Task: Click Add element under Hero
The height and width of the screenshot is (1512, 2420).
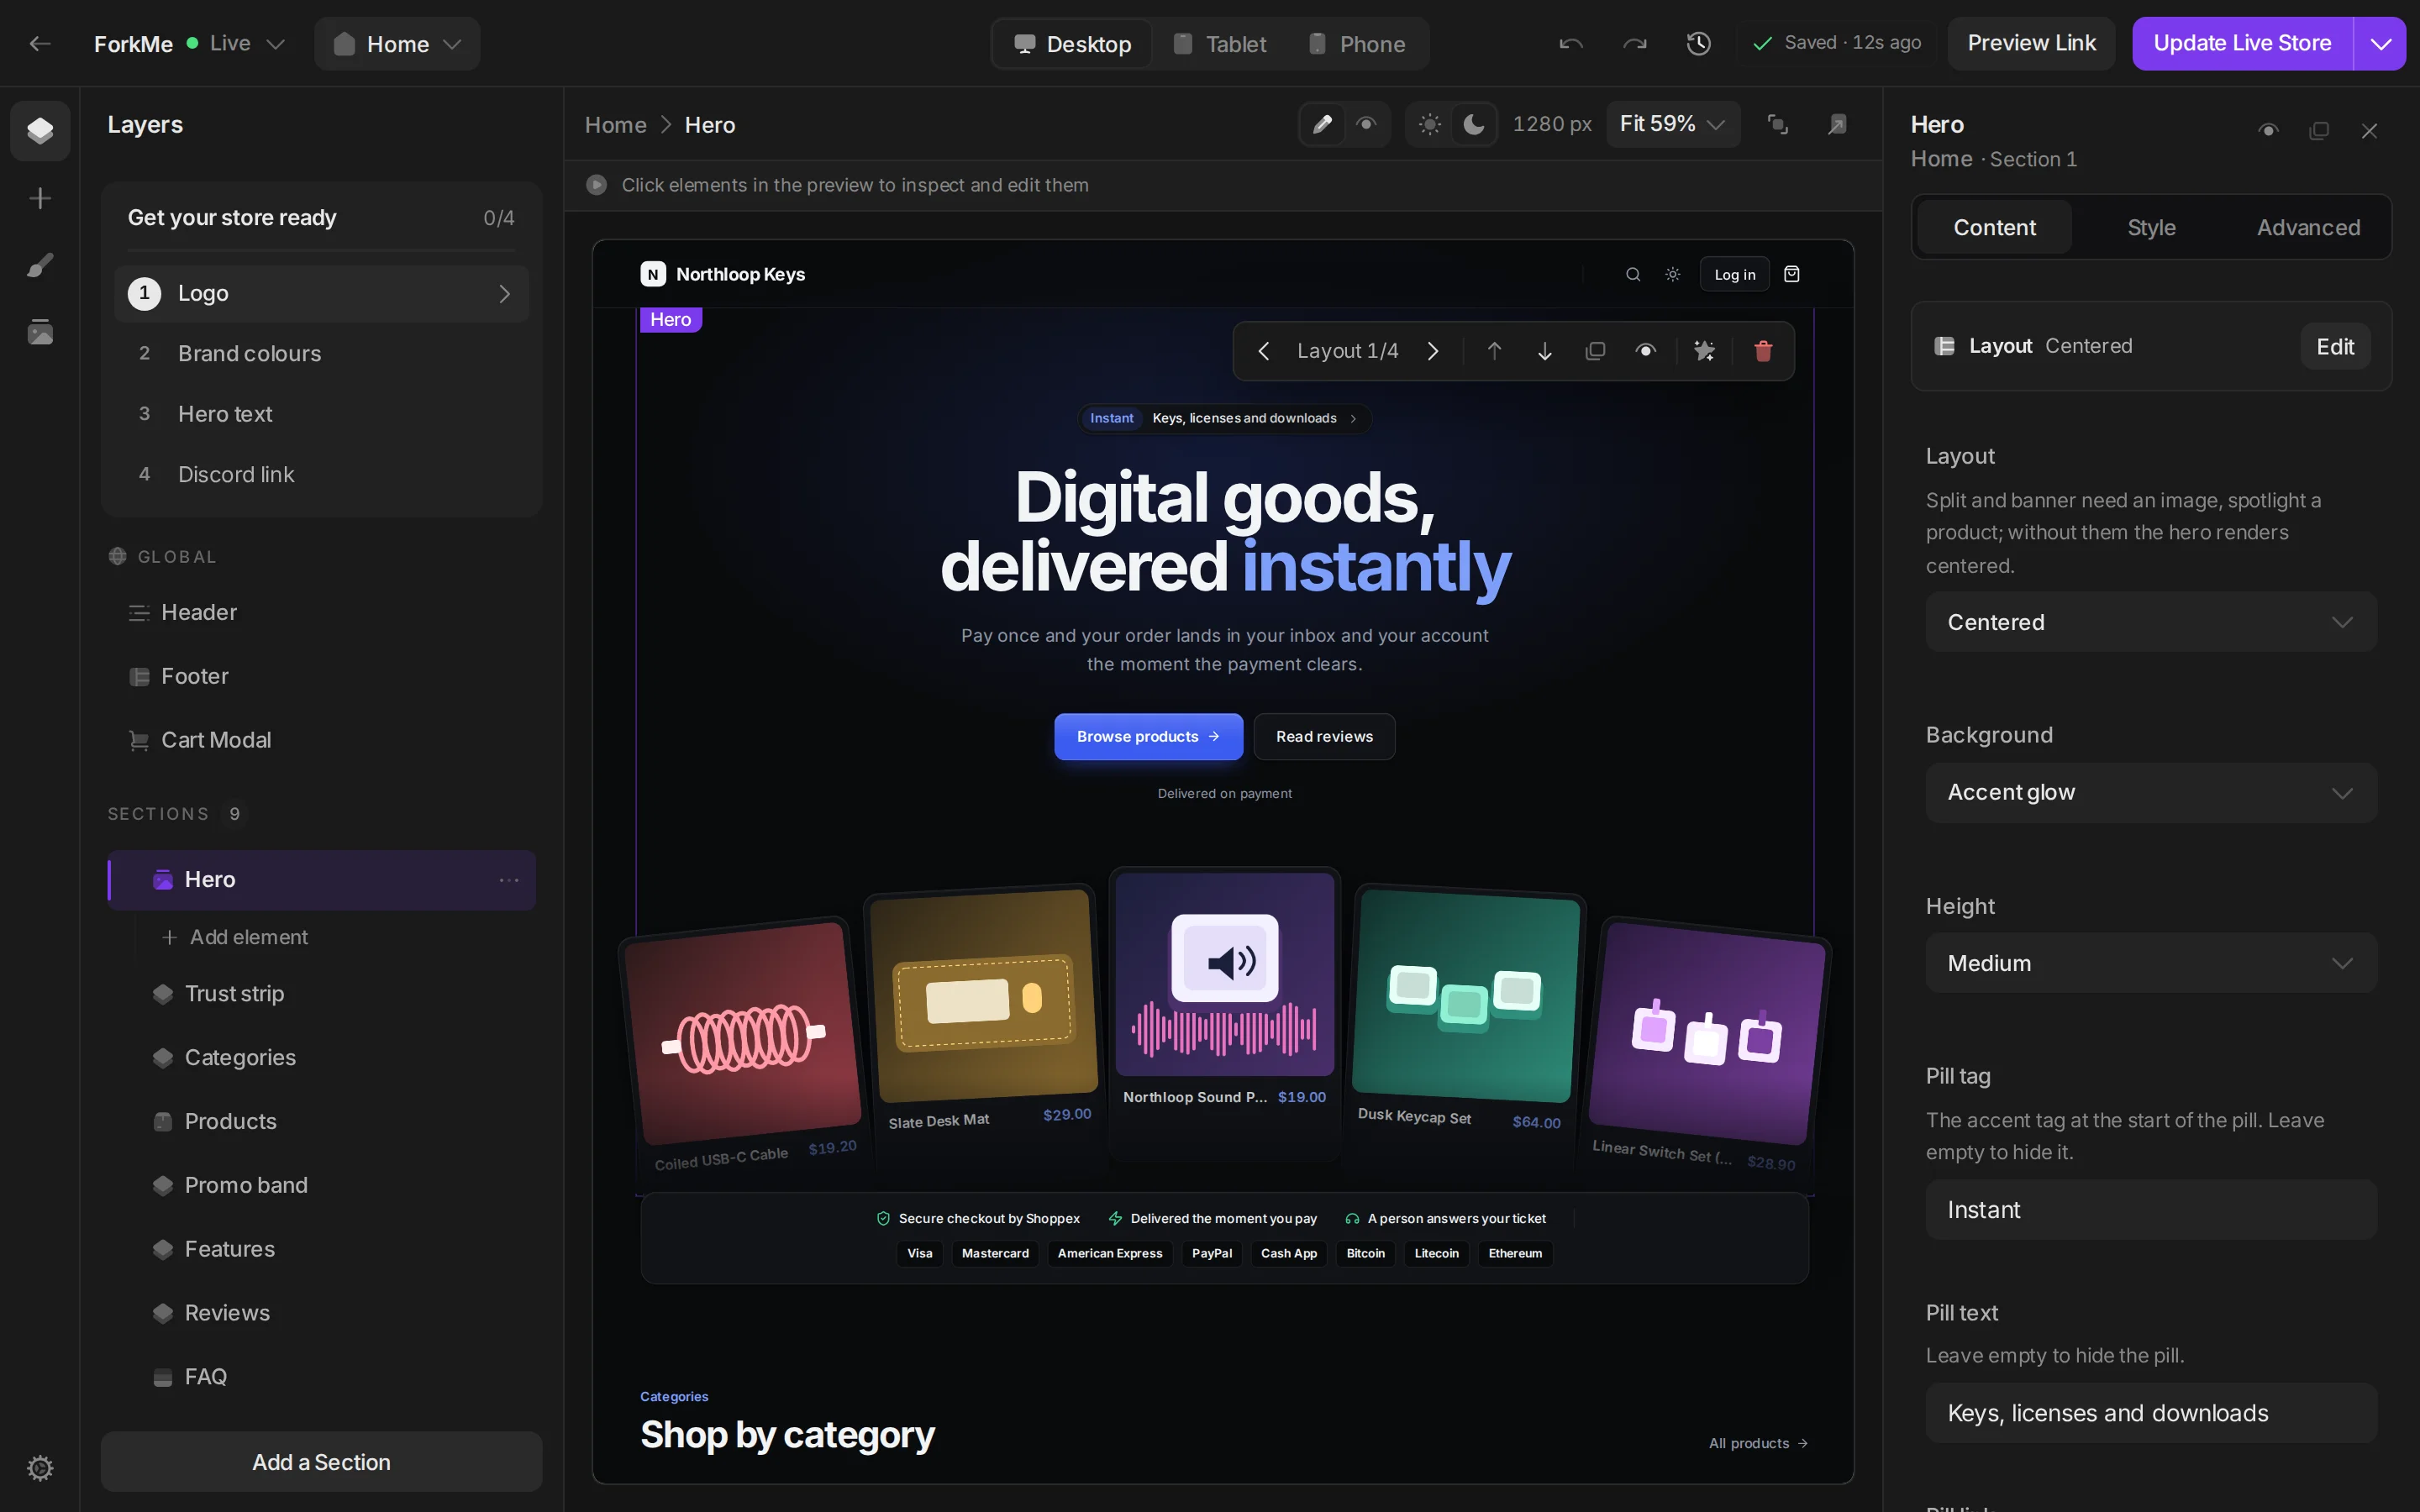Action: [x=235, y=937]
